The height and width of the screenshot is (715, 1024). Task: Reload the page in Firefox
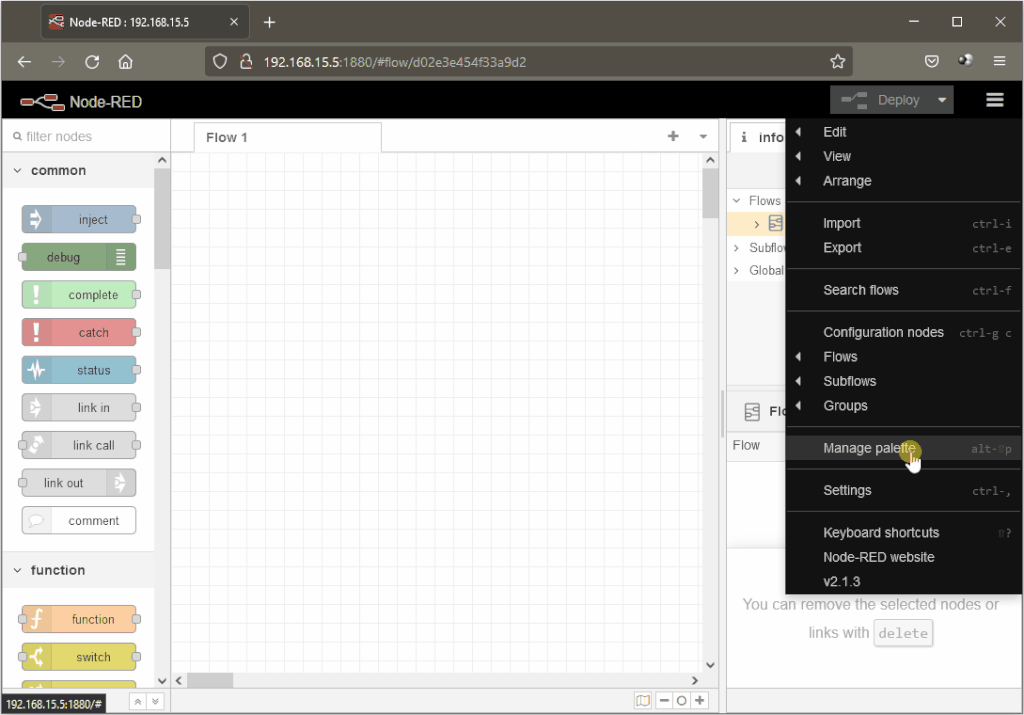(92, 62)
